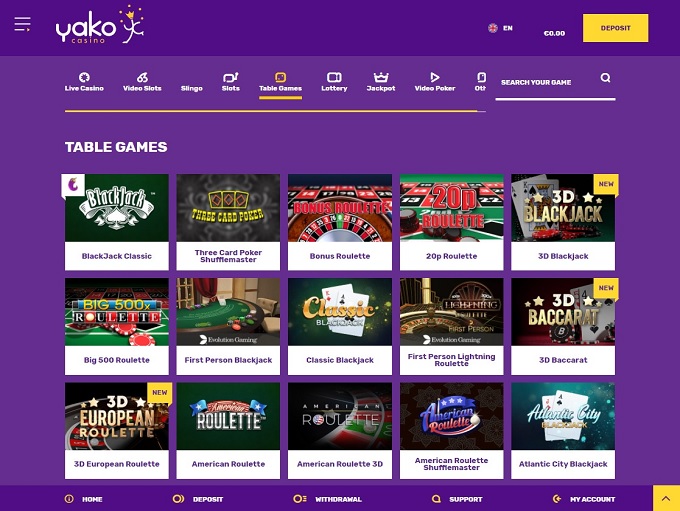Open Live Casino category icon

point(84,77)
